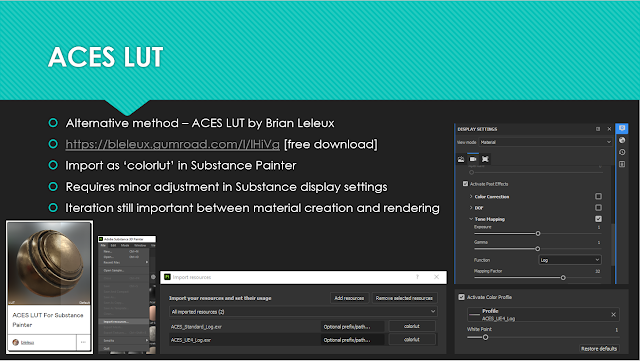Disable the Tone Mapping checkbox
Image resolution: width=640 pixels, height=361 pixels.
(x=598, y=219)
